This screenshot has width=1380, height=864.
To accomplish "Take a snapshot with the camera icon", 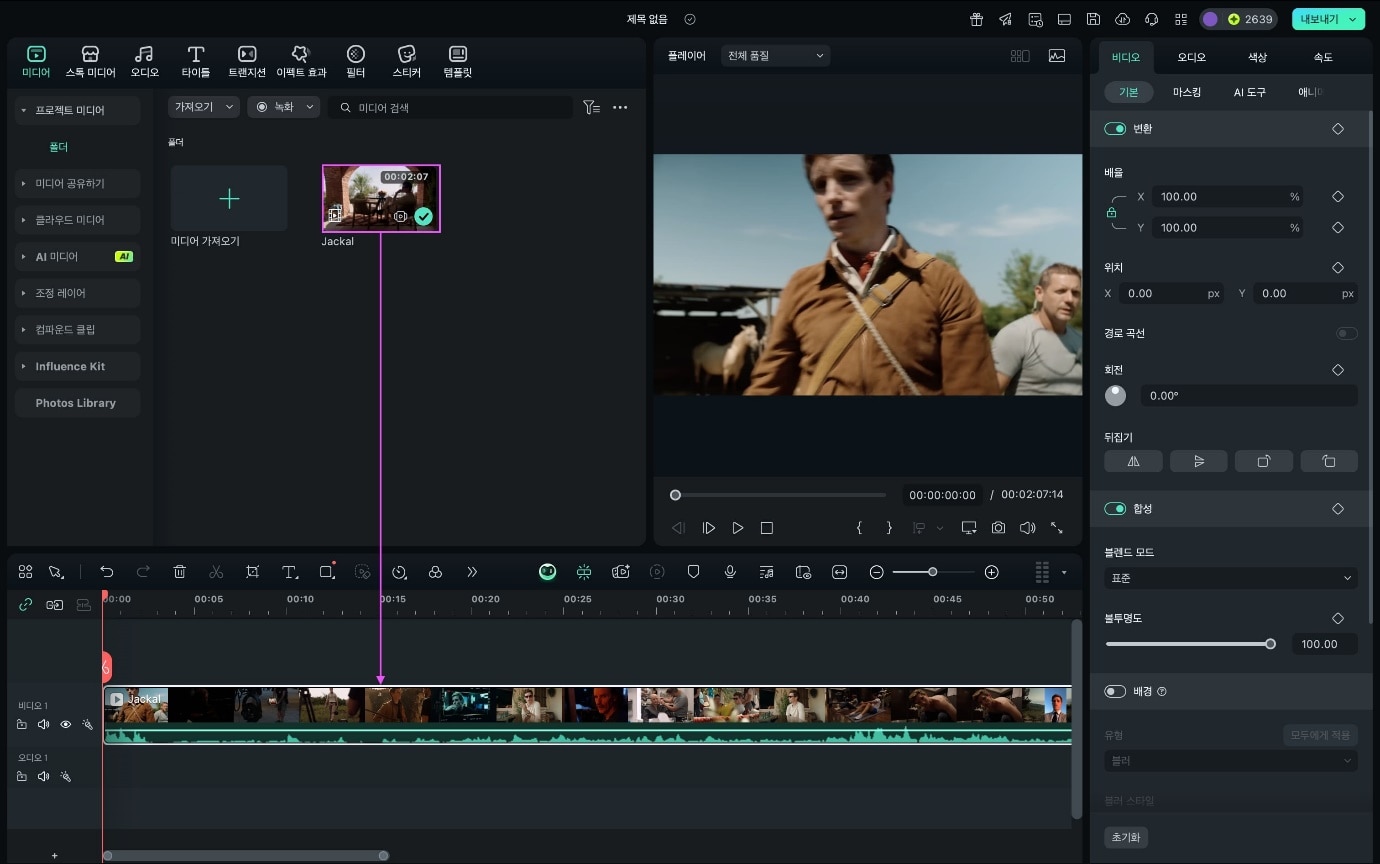I will point(998,528).
